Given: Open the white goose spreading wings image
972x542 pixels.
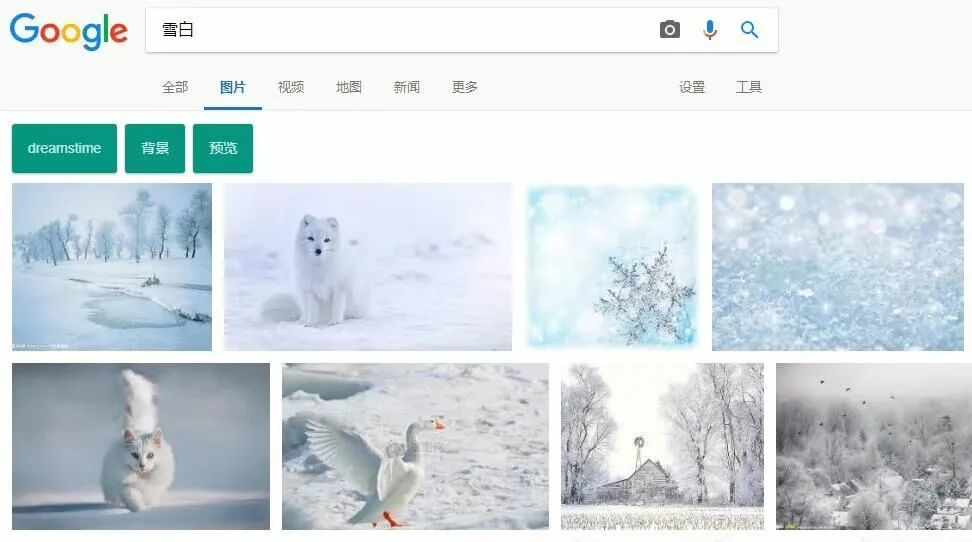Looking at the screenshot, I should pos(415,446).
